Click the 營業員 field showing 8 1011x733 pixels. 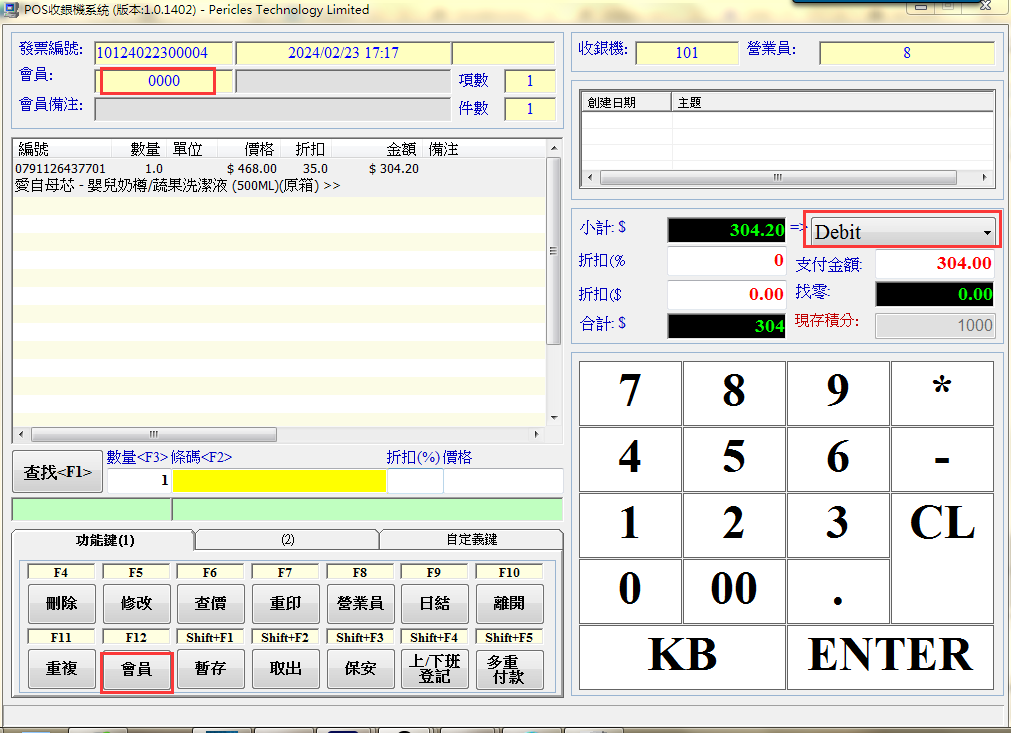click(x=907, y=53)
